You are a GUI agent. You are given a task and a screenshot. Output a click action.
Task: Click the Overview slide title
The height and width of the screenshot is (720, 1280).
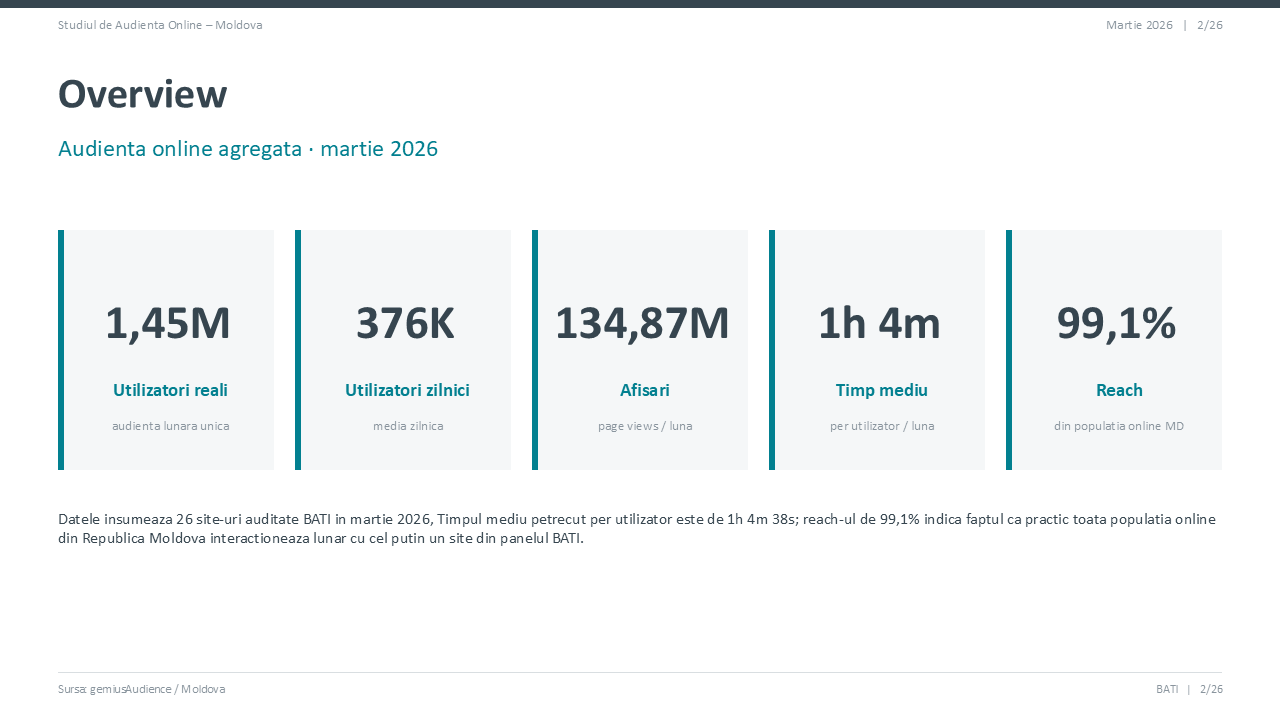pyautogui.click(x=143, y=94)
